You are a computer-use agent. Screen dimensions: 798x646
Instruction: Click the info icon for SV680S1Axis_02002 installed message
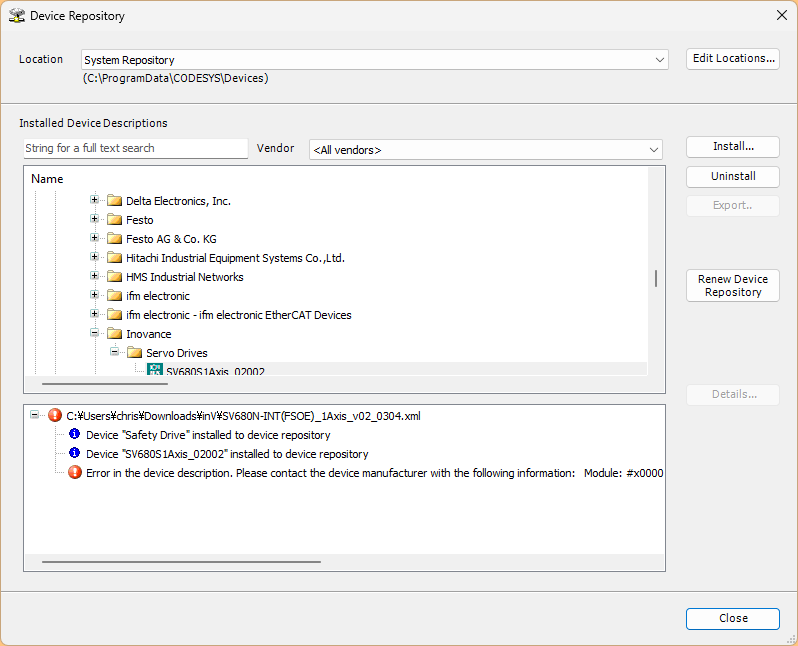pos(74,453)
